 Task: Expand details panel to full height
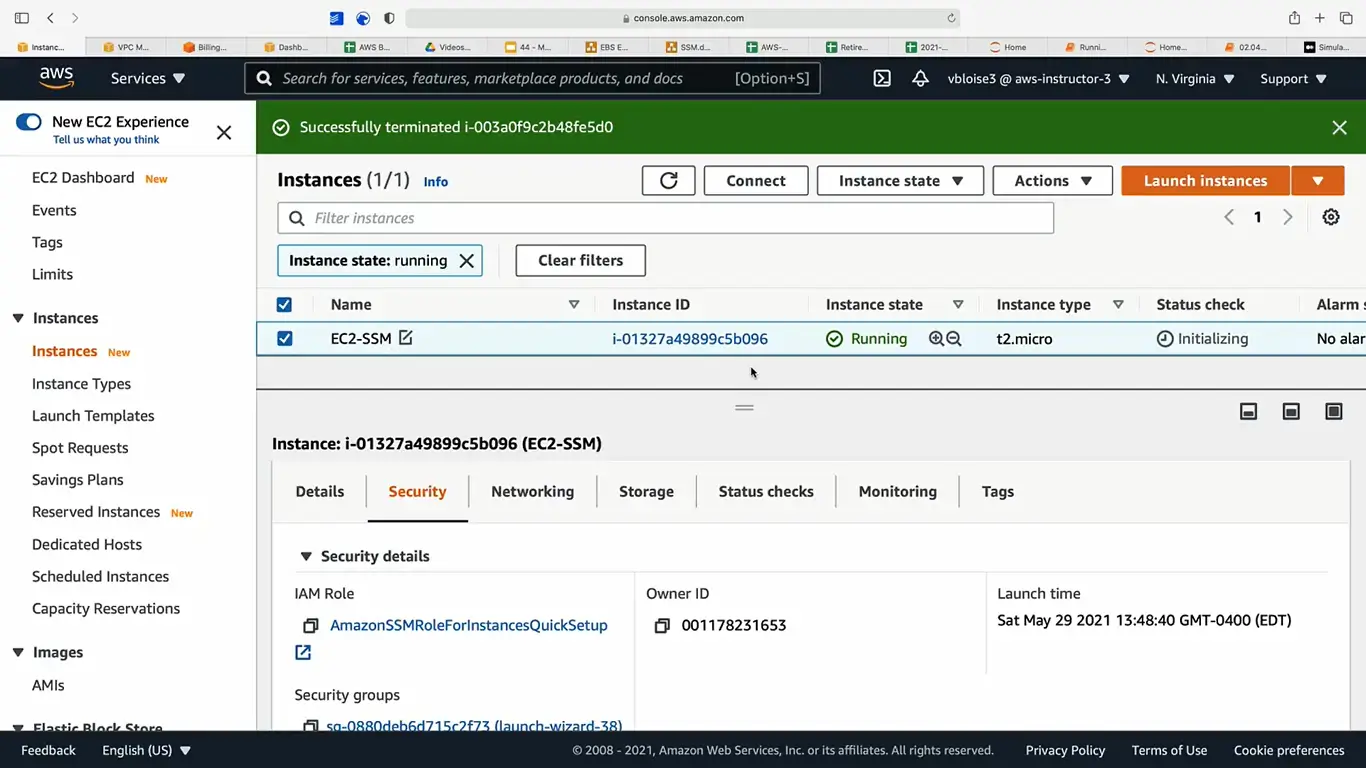pos(1334,411)
